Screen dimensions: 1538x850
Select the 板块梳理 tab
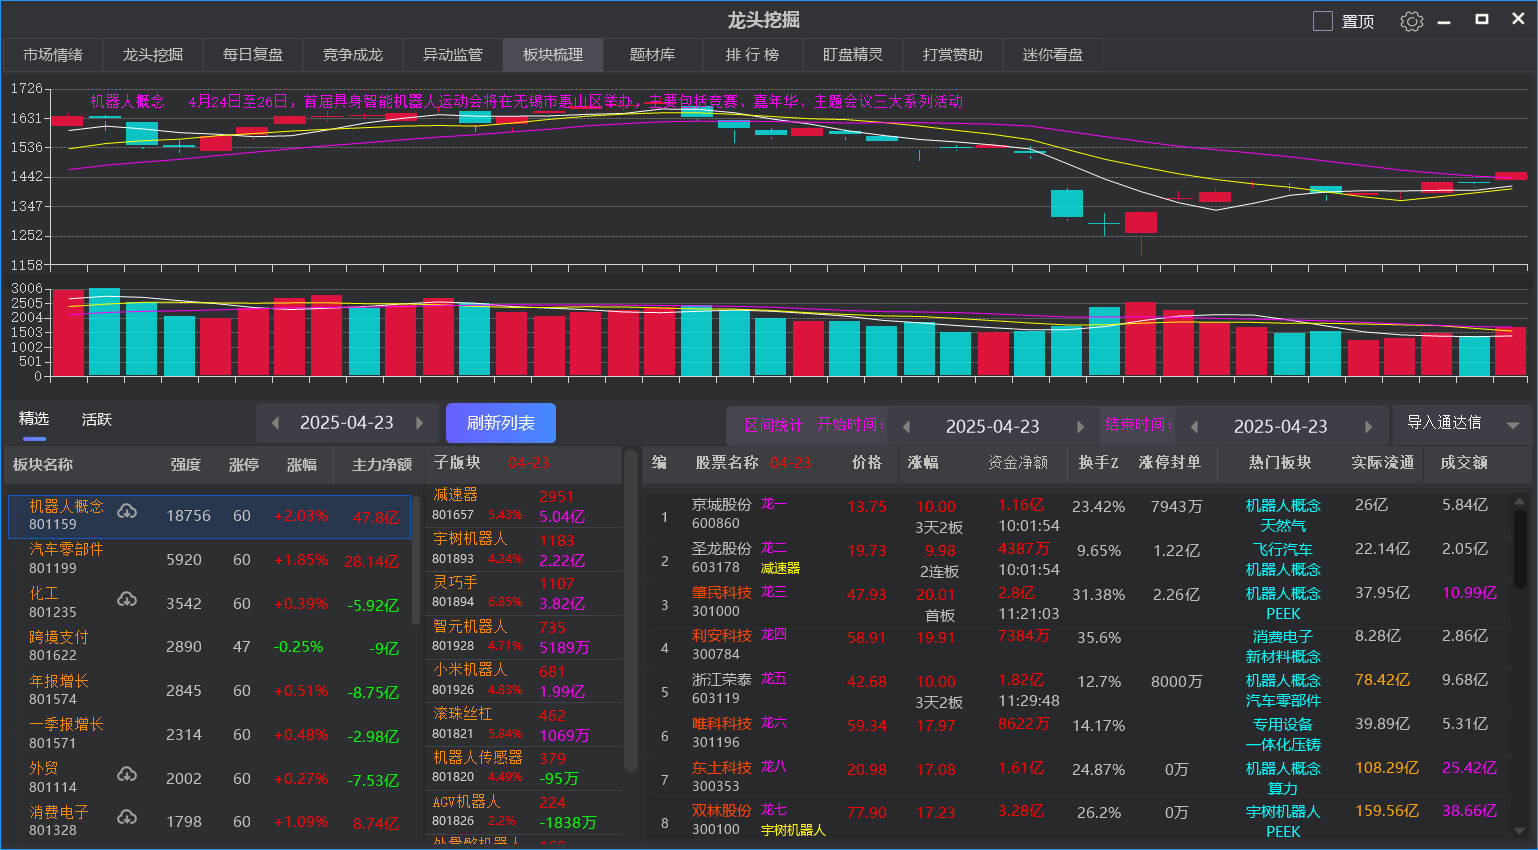[x=553, y=54]
